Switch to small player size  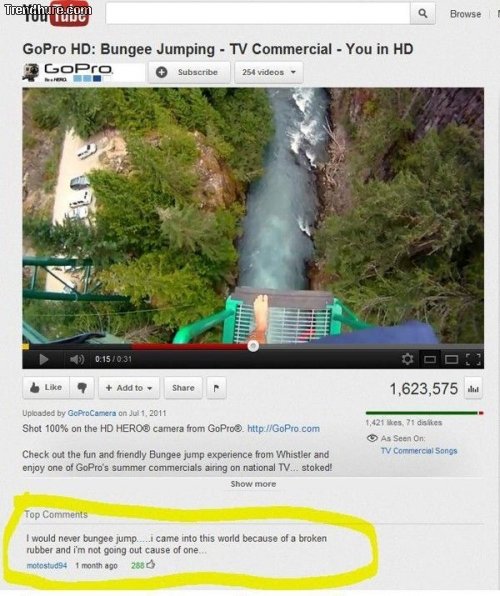(x=430, y=359)
